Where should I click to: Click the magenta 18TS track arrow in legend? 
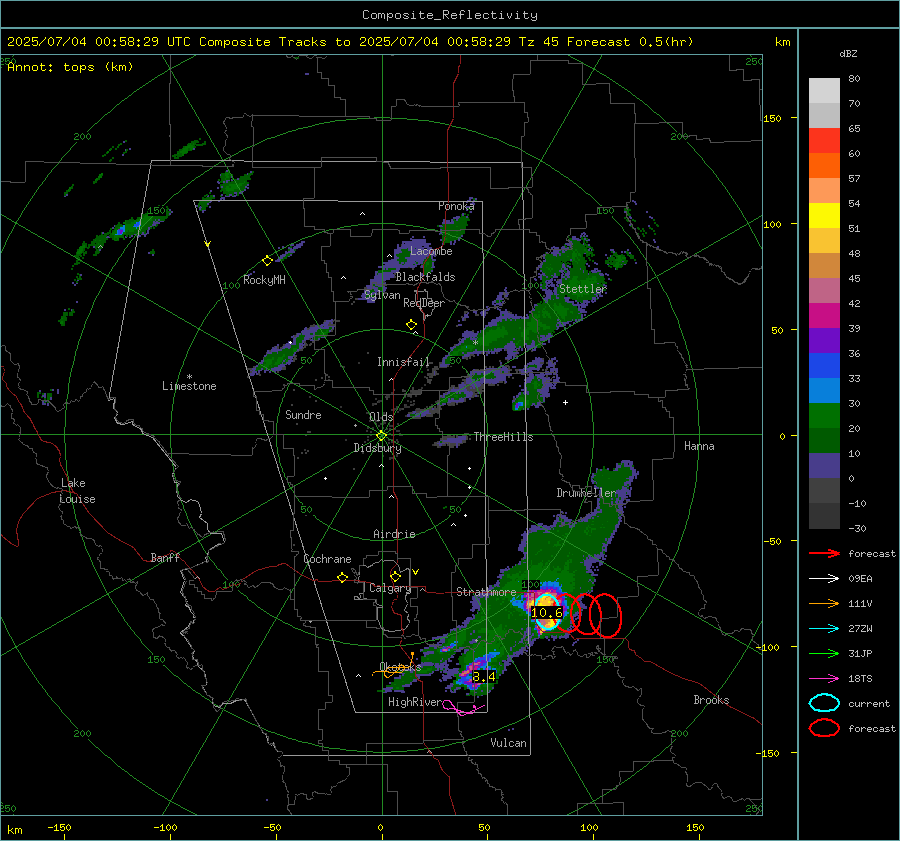824,679
